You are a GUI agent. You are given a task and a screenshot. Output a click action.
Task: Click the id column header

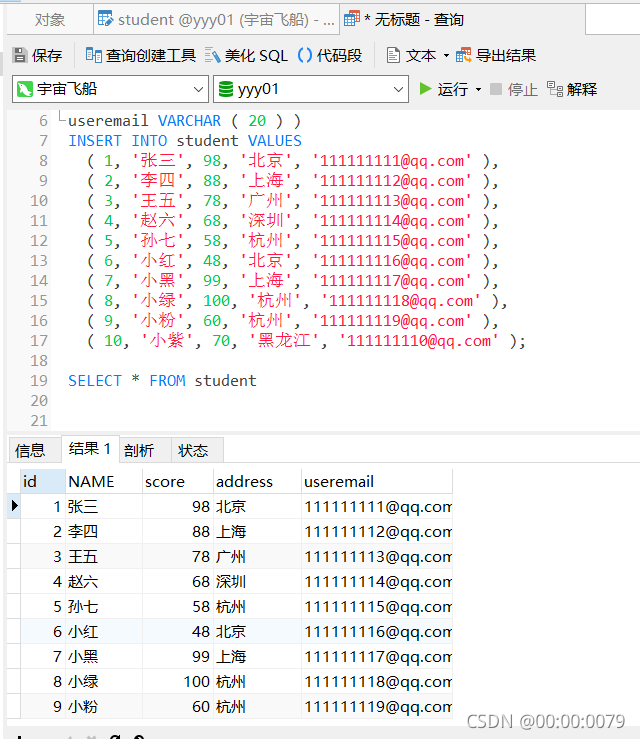click(42, 481)
